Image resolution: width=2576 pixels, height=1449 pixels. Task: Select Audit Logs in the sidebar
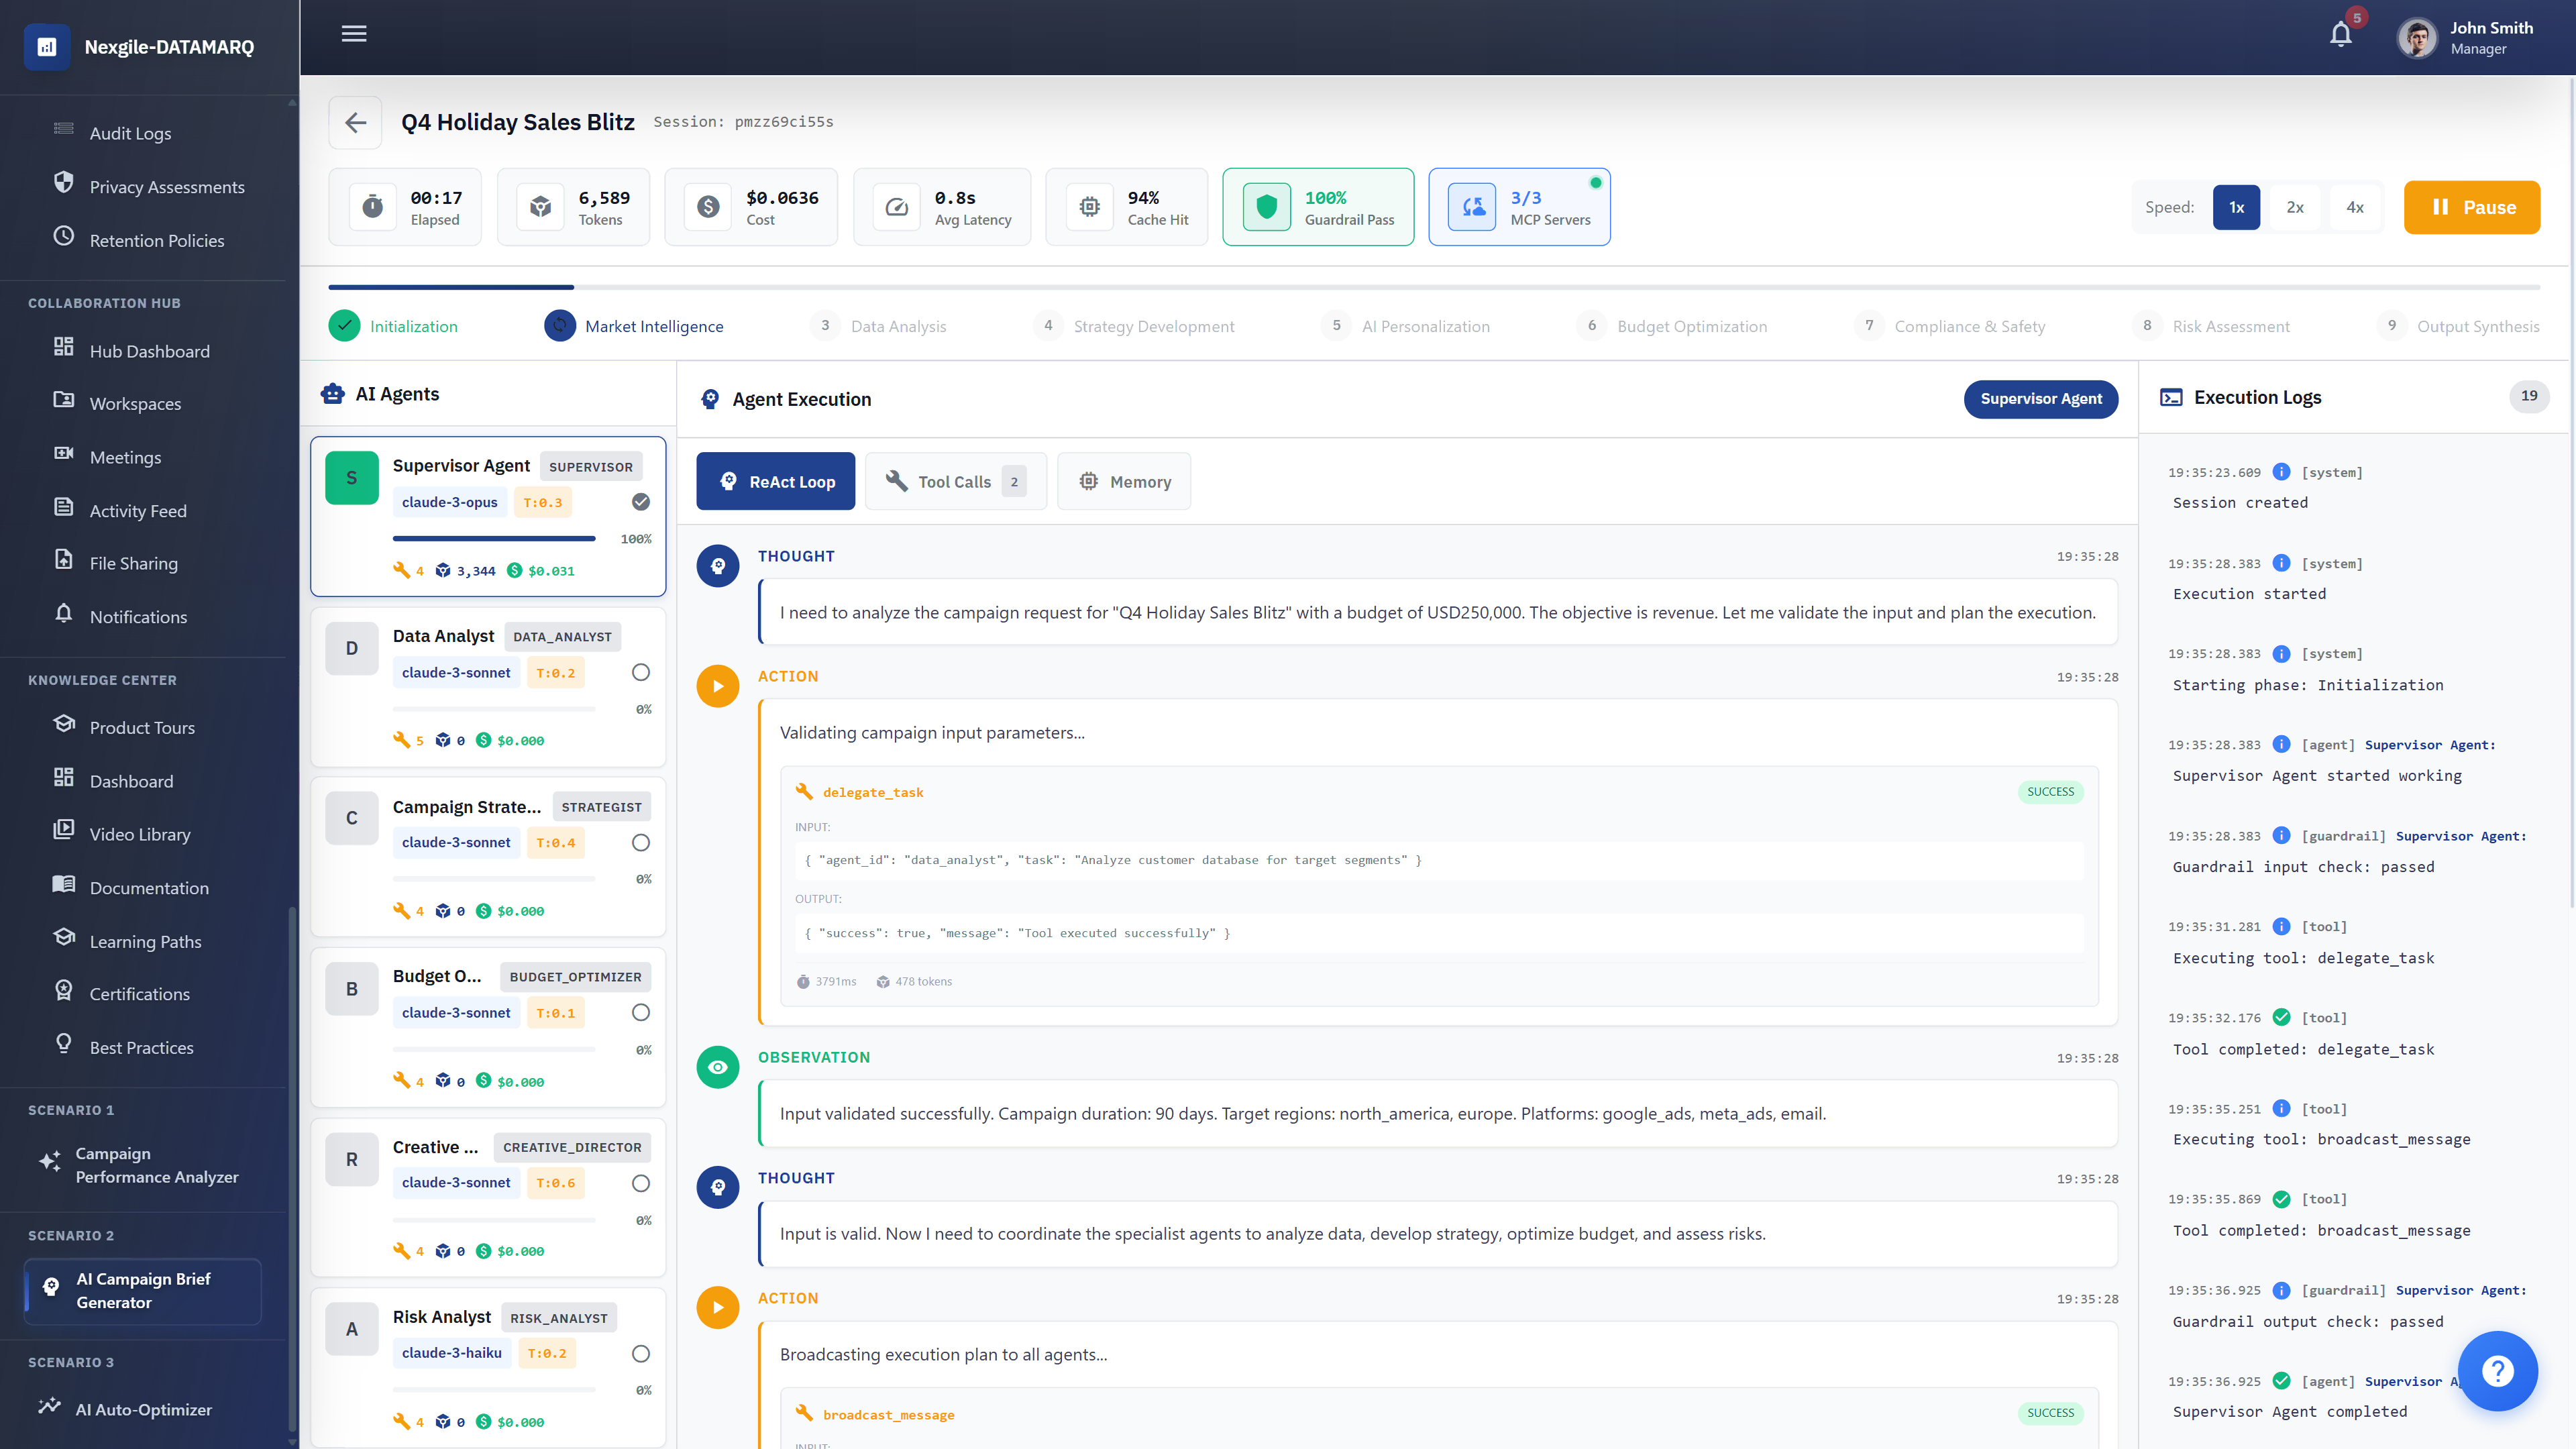point(130,132)
